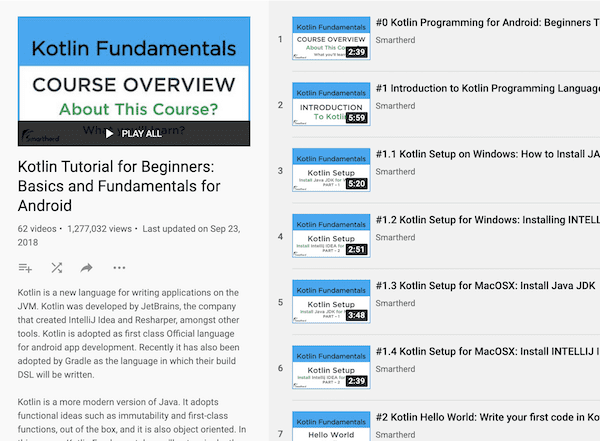Click the playlist title Kotlin Tutorial for Beginners
The image size is (600, 441).
(124, 185)
